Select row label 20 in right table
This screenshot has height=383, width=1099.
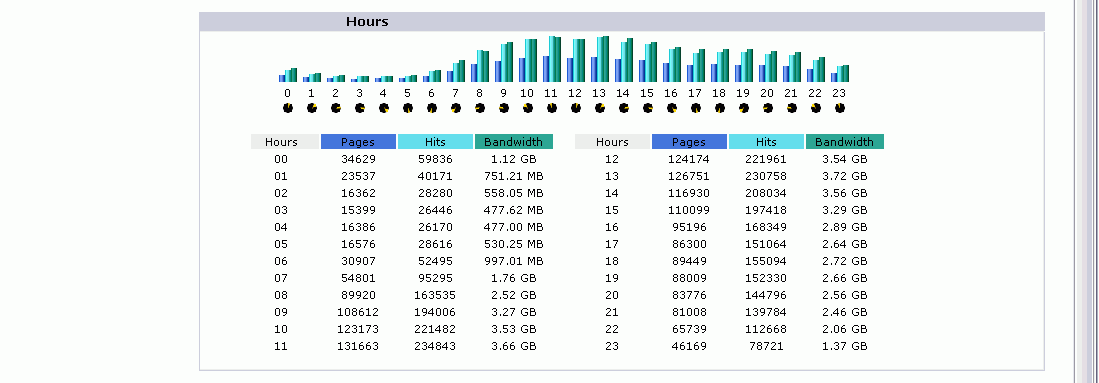click(x=612, y=295)
